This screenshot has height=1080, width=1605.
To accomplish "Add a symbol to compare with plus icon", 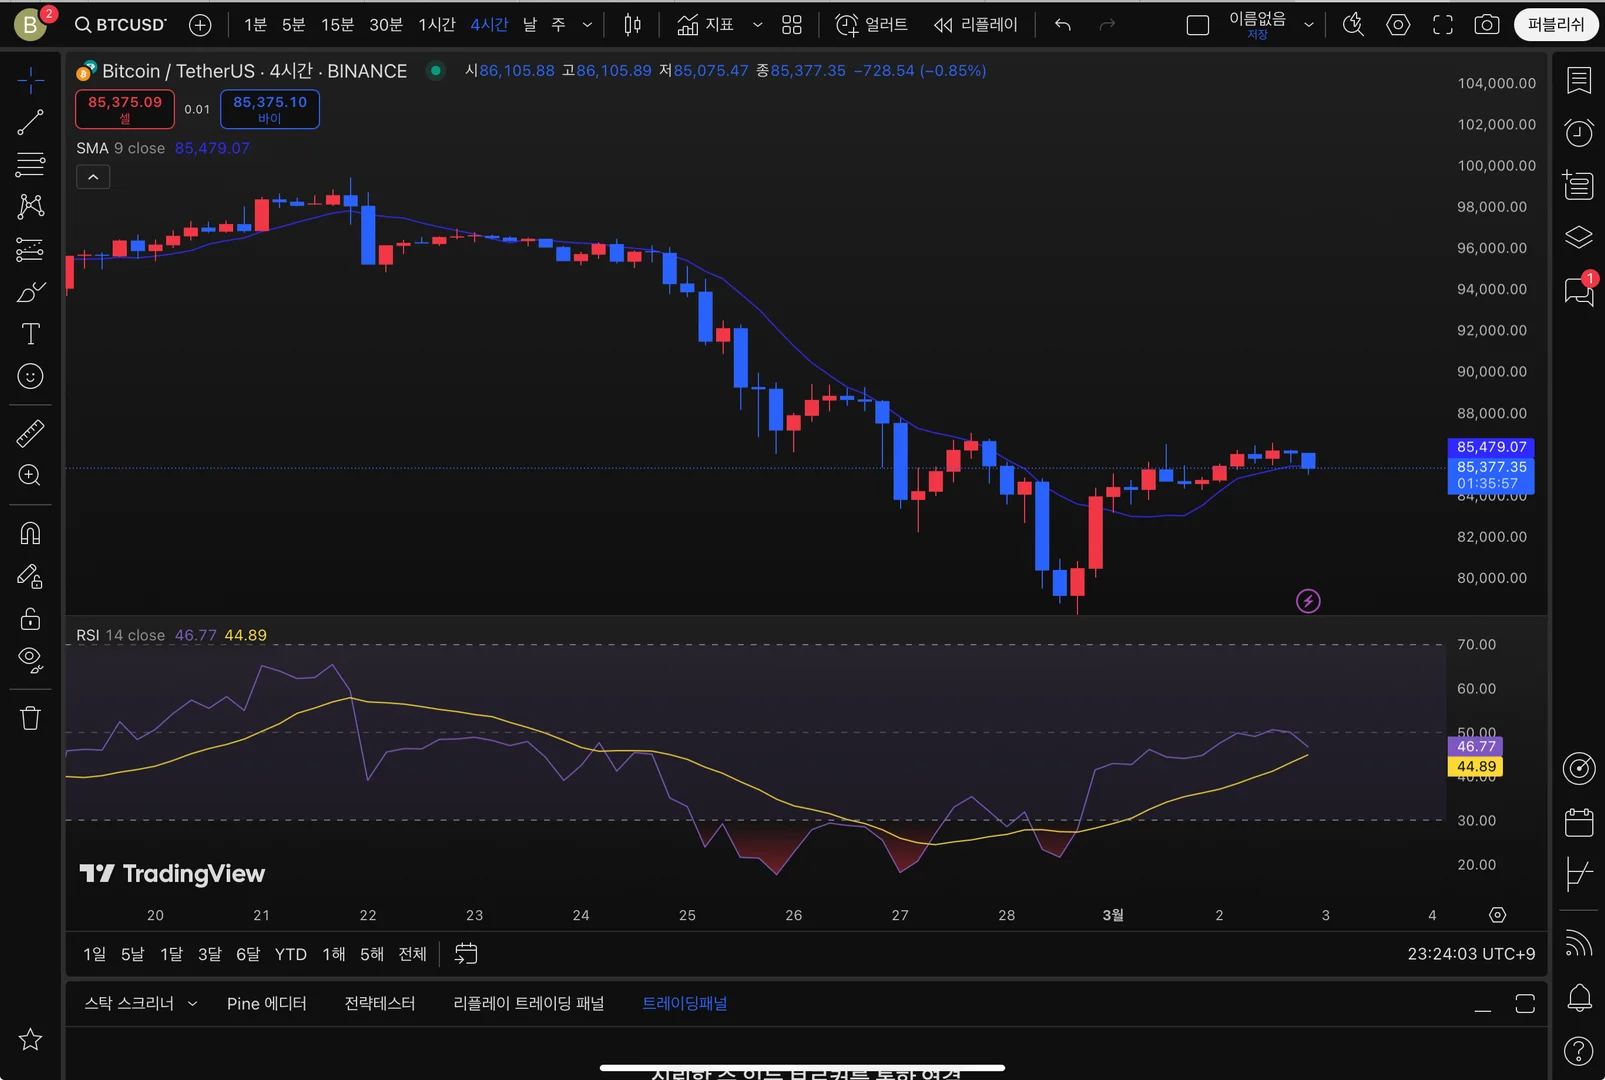I will pos(200,25).
